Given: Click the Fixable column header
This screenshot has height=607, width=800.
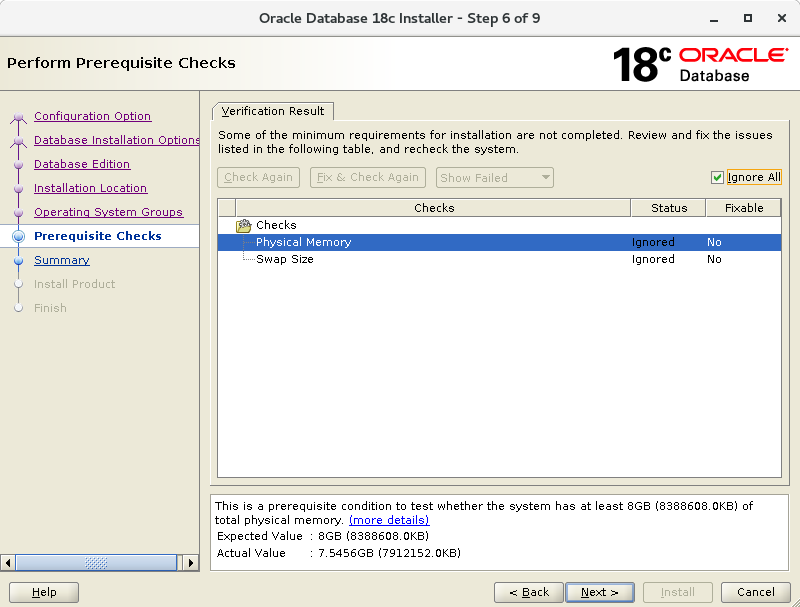Looking at the screenshot, I should [x=744, y=208].
